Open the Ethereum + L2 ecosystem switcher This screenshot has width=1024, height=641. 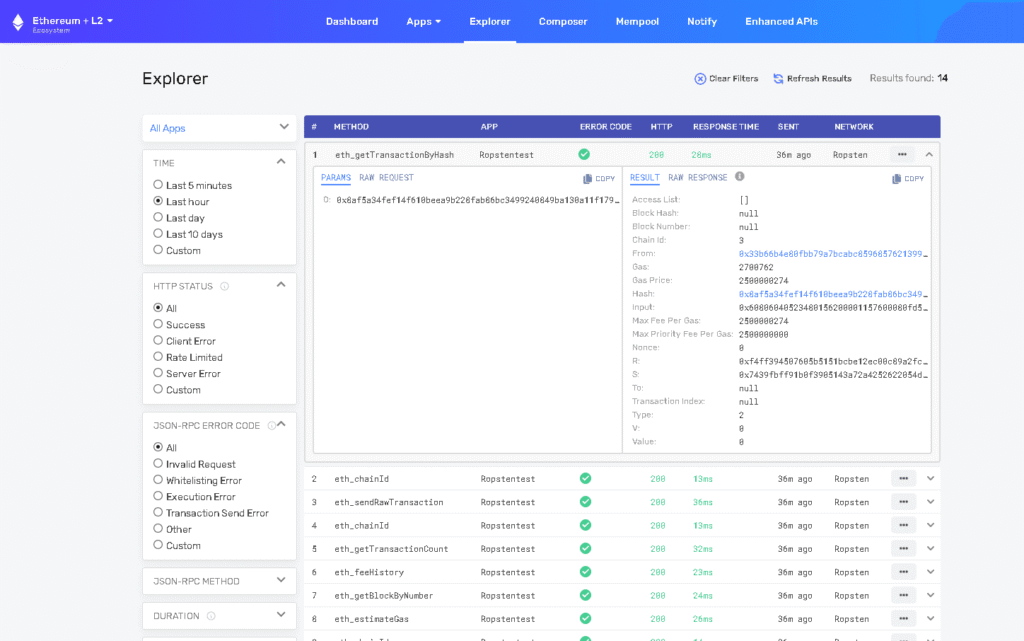(73, 21)
